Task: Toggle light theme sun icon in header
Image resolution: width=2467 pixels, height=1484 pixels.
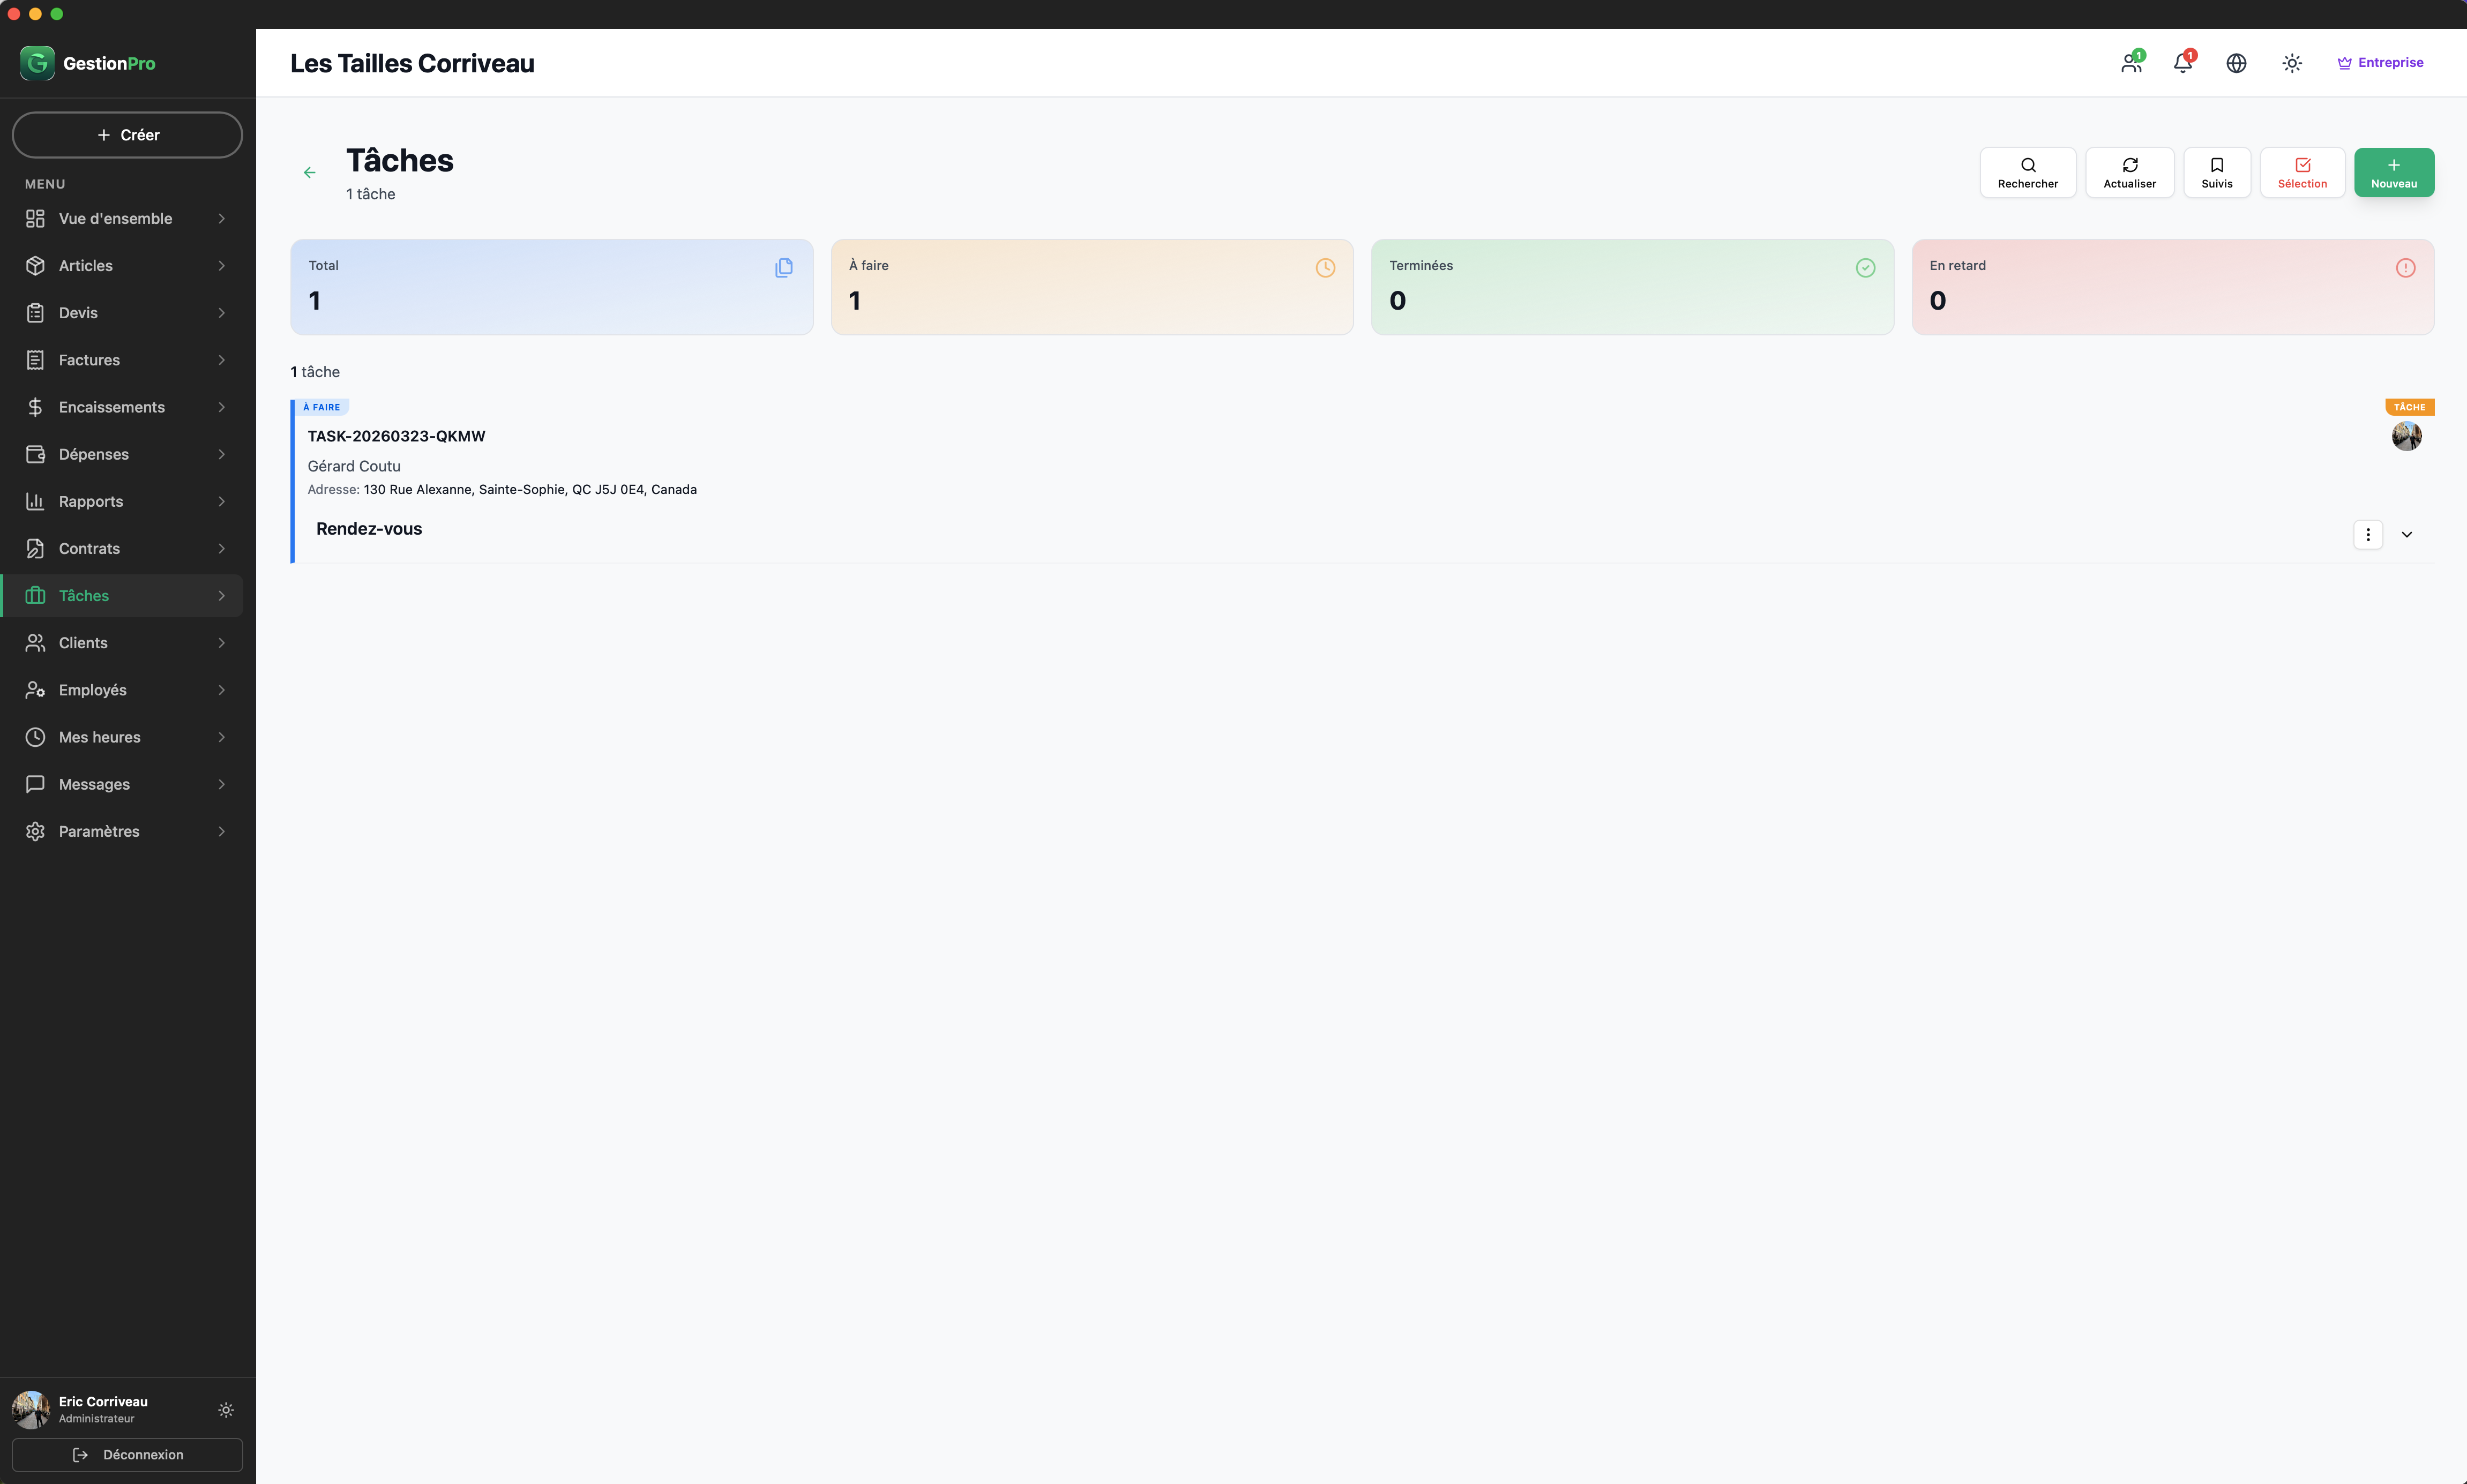Action: pyautogui.click(x=2292, y=63)
